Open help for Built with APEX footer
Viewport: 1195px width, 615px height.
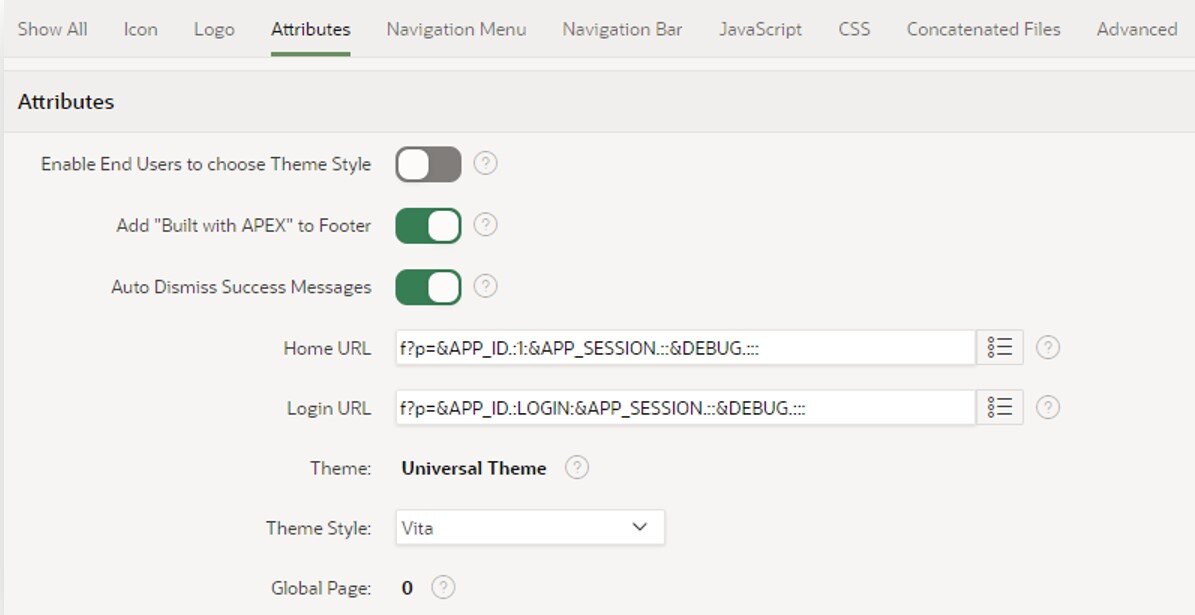(x=485, y=225)
